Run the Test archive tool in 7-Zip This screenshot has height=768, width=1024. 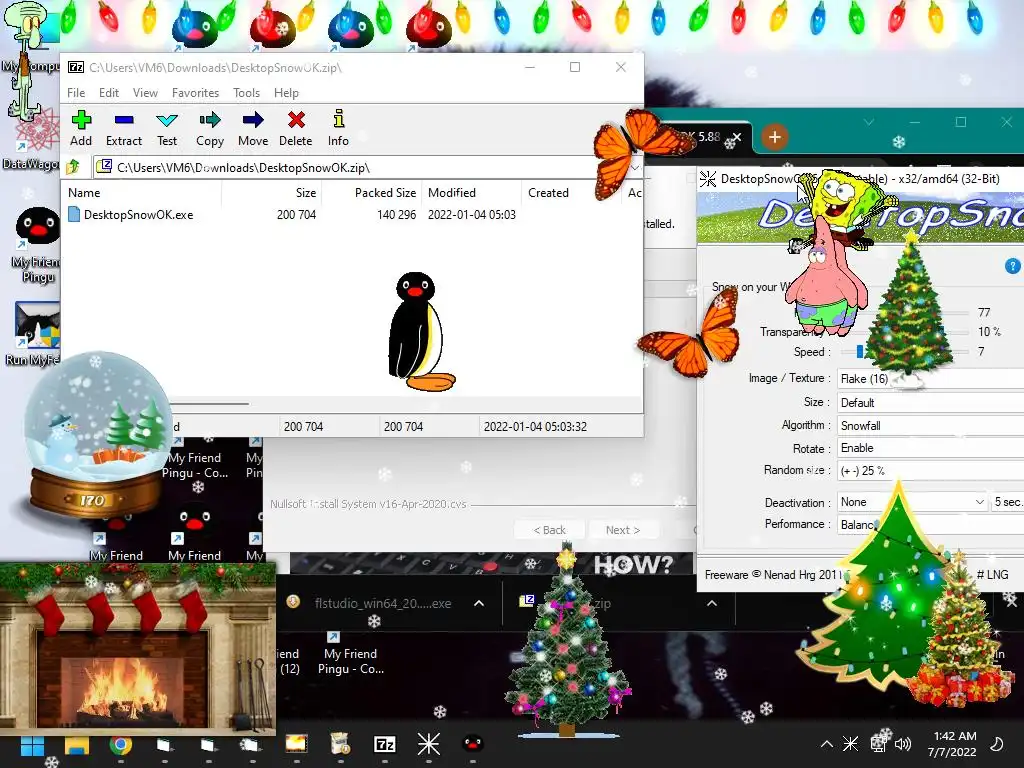pos(167,128)
